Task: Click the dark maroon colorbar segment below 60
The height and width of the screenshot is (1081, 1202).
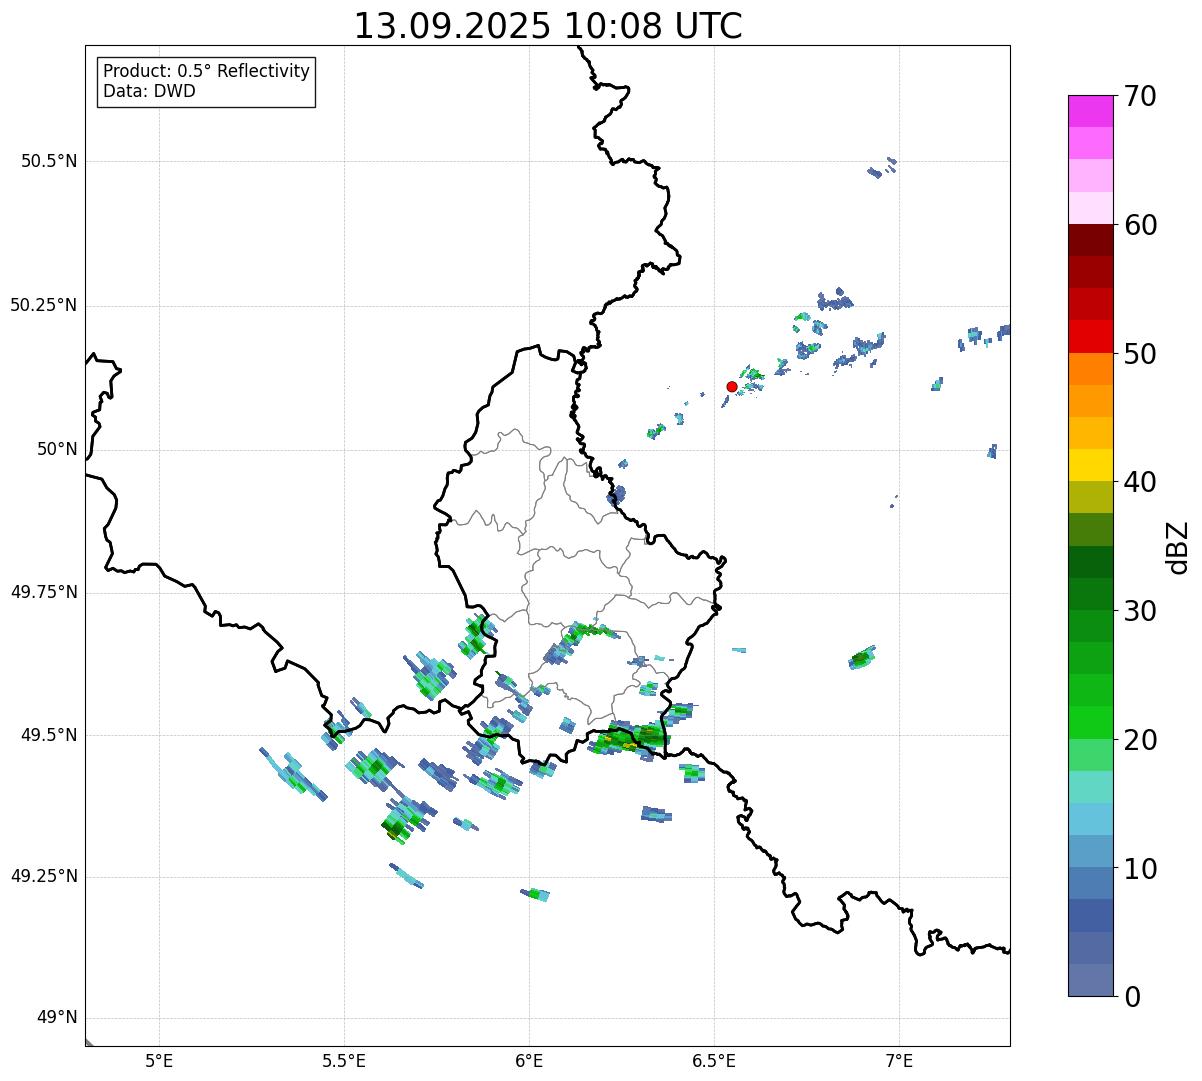Action: (1090, 240)
